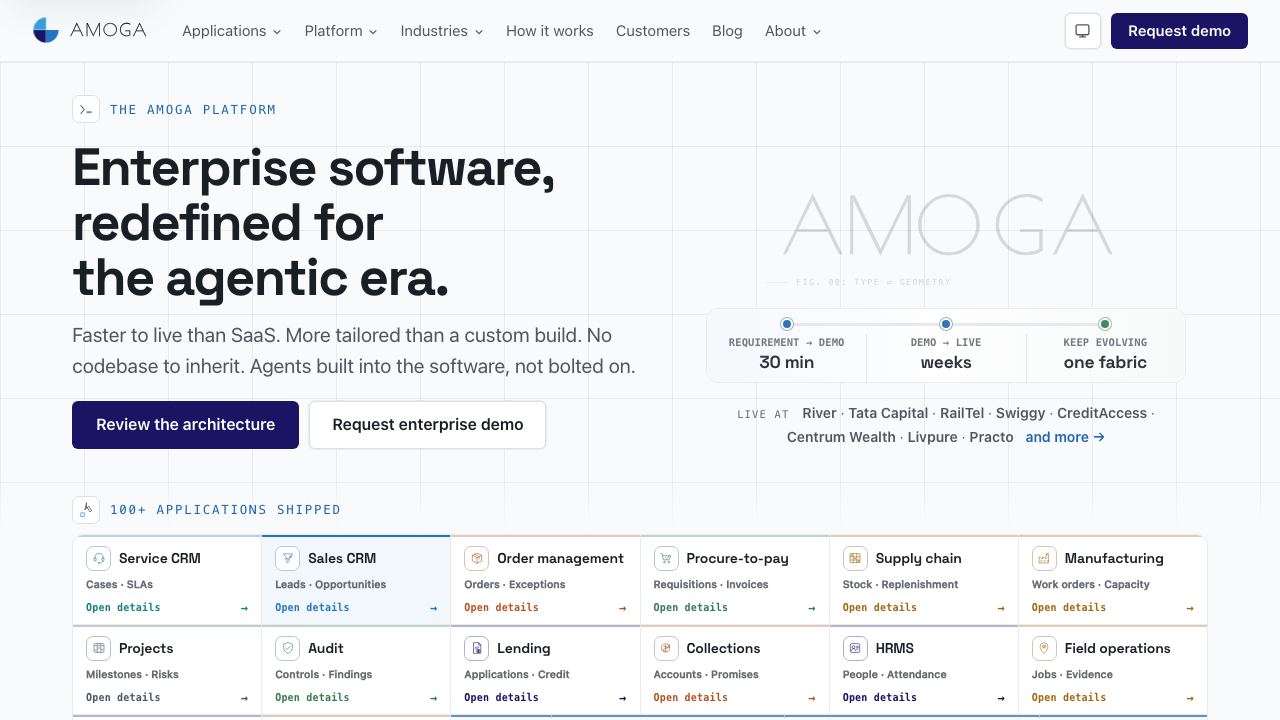Expand the Applications menu
1280x720 pixels.
click(x=231, y=31)
